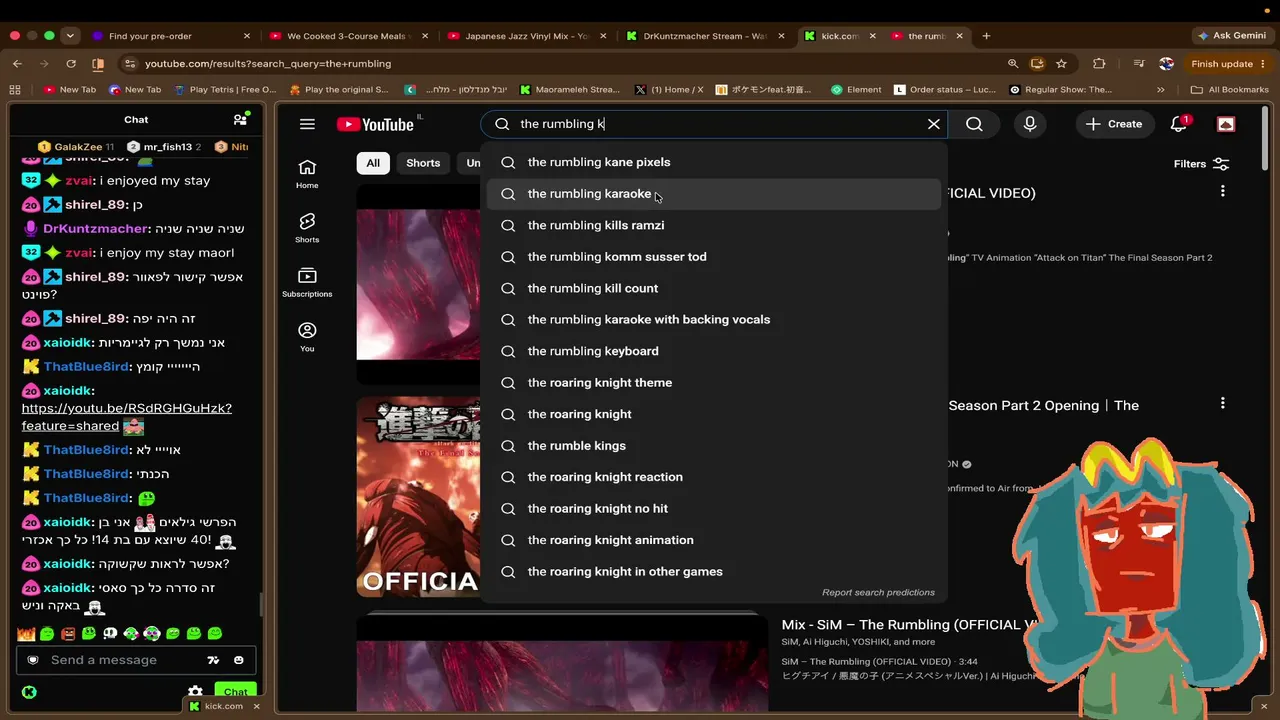Viewport: 1280px width, 720px height.
Task: Select the All filter chip
Action: coord(373,163)
